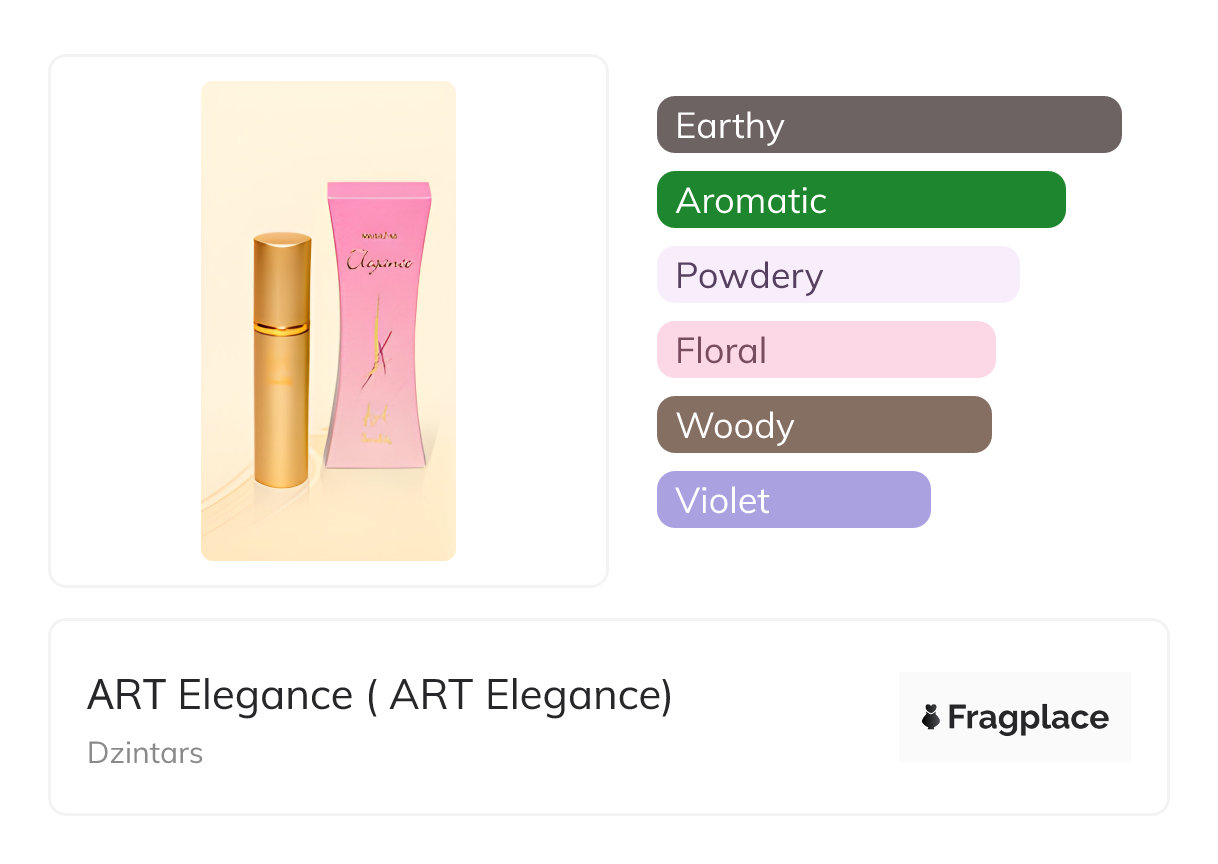Click the ART Elegance title text
The width and height of the screenshot is (1218, 864).
coord(379,695)
